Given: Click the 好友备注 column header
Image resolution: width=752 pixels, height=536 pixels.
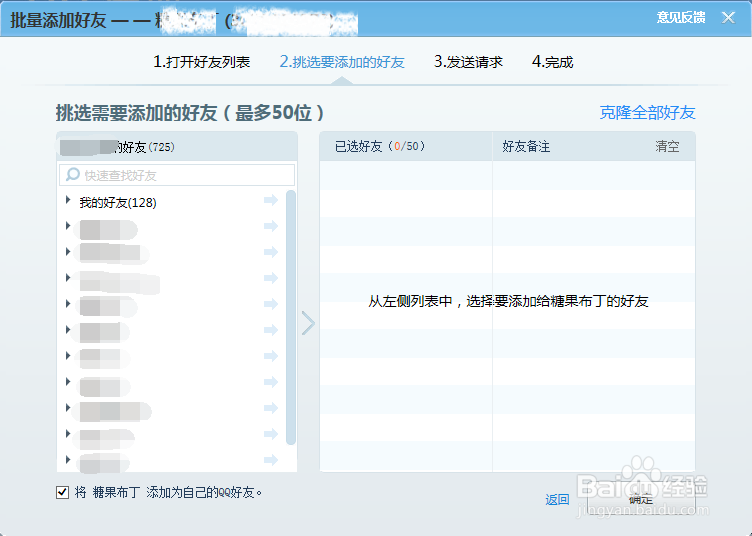Looking at the screenshot, I should (x=526, y=146).
